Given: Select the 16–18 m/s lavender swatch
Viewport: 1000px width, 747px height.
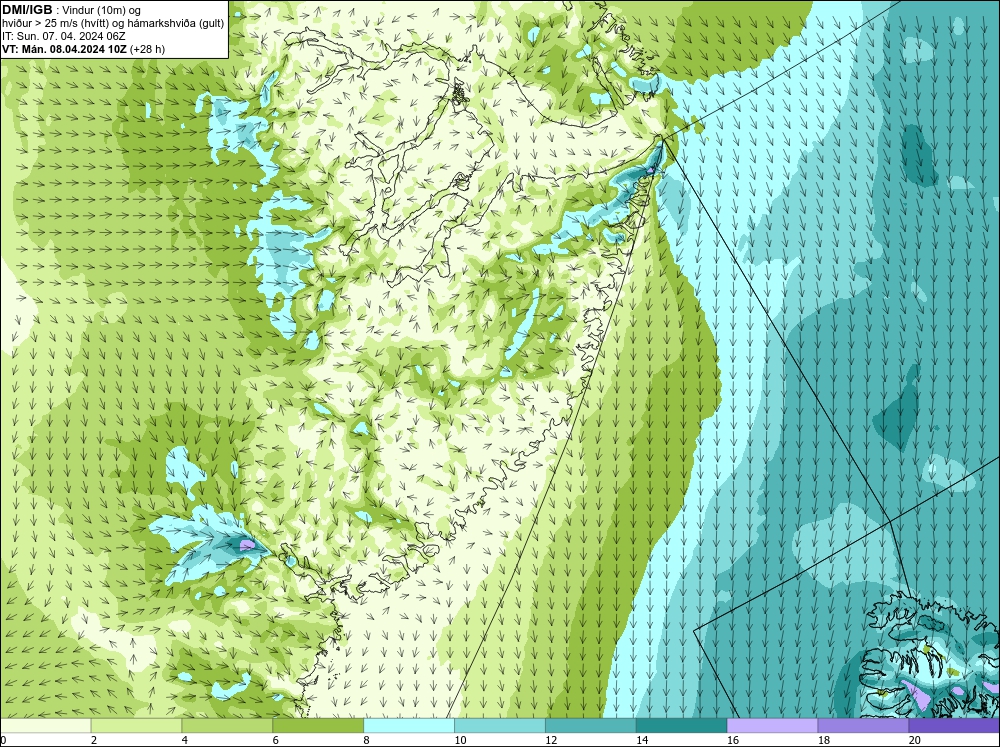Looking at the screenshot, I should (x=772, y=726).
